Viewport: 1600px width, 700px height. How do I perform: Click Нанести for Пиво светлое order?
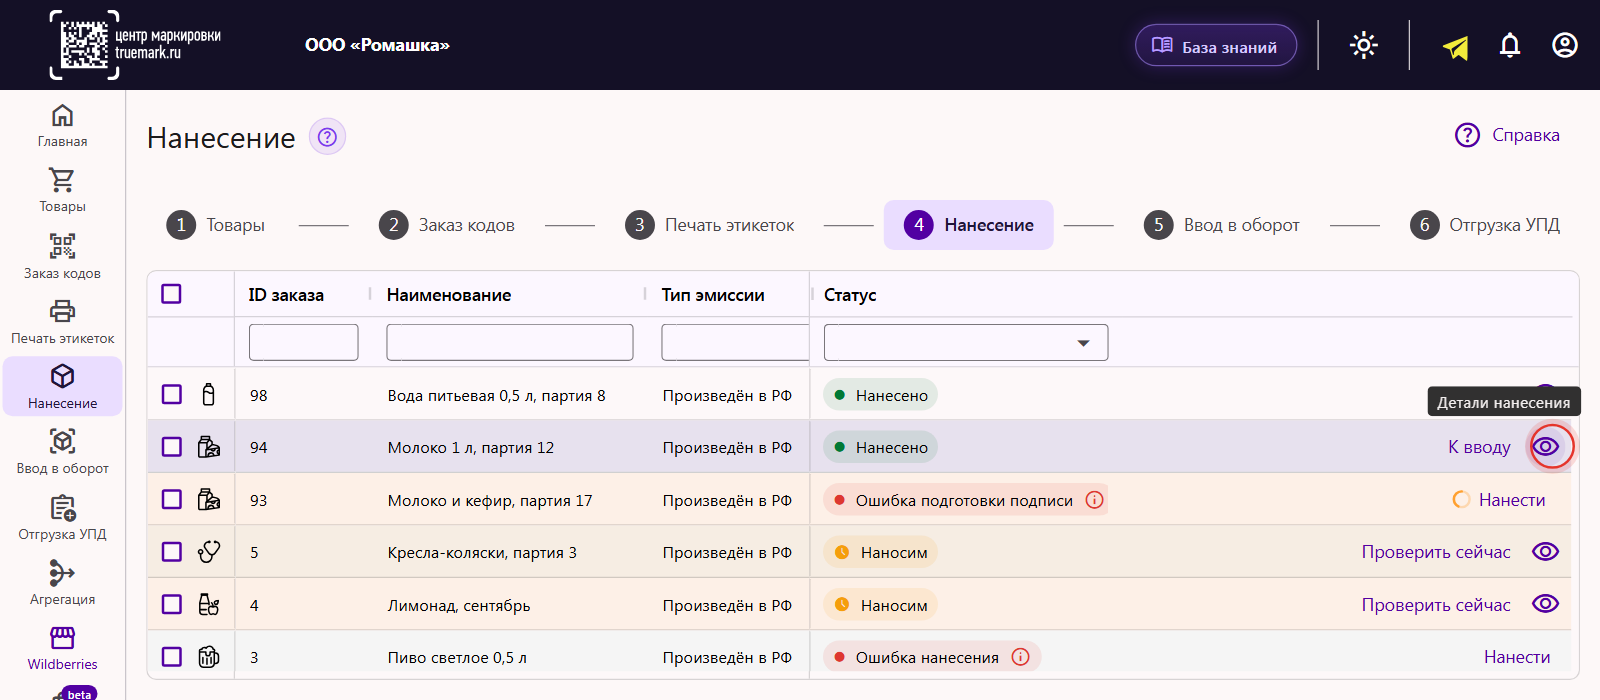point(1517,657)
